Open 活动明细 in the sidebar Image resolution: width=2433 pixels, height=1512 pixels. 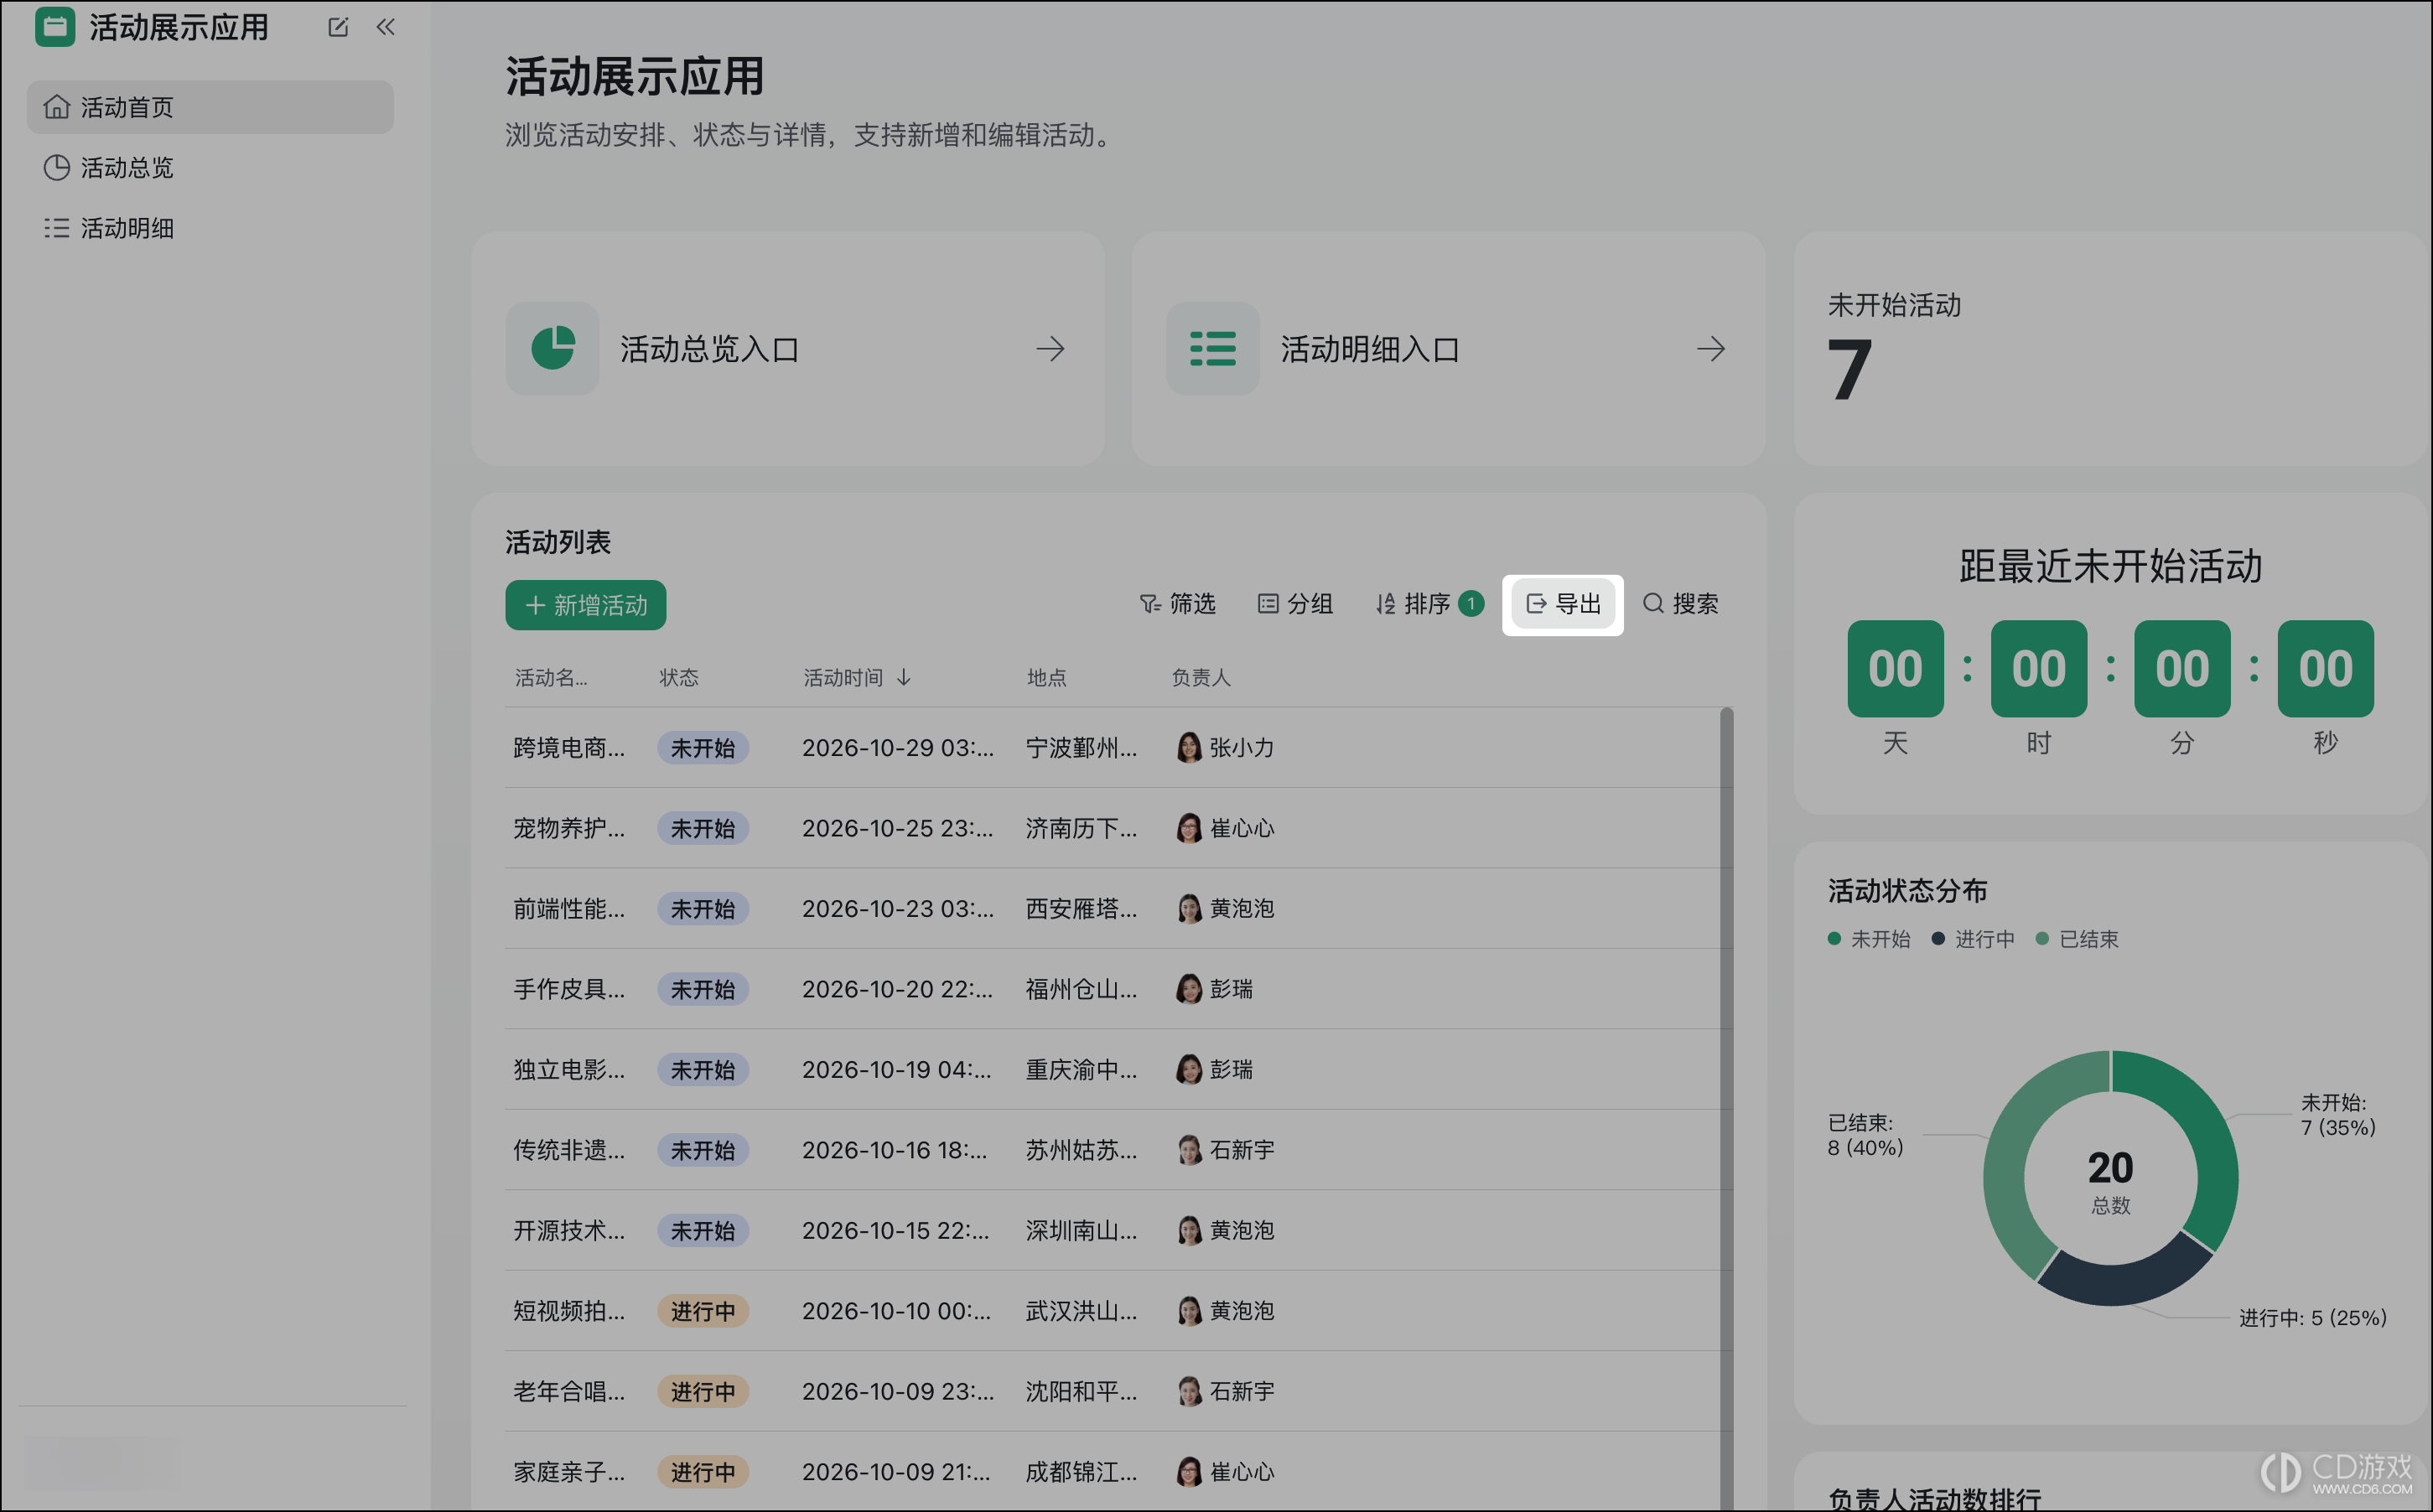210,228
